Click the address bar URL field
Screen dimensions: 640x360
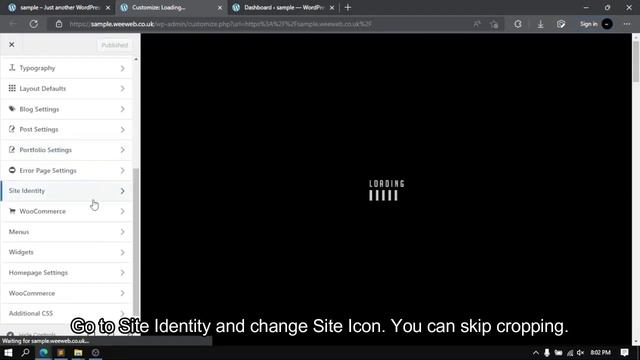(261, 24)
